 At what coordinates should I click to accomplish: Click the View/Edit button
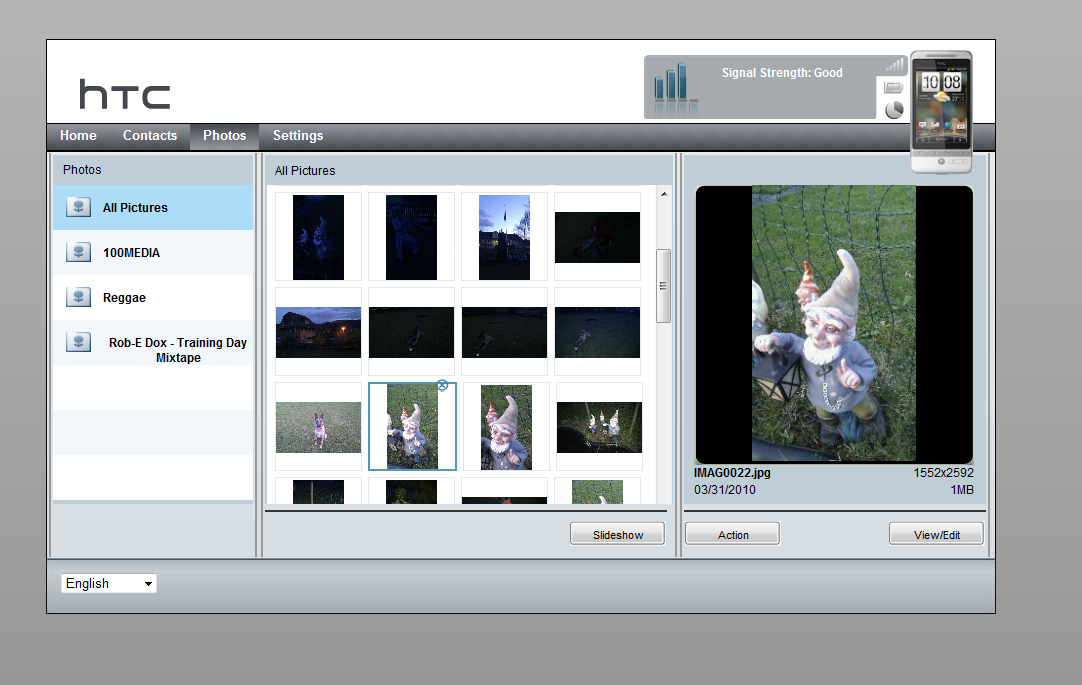click(x=936, y=534)
